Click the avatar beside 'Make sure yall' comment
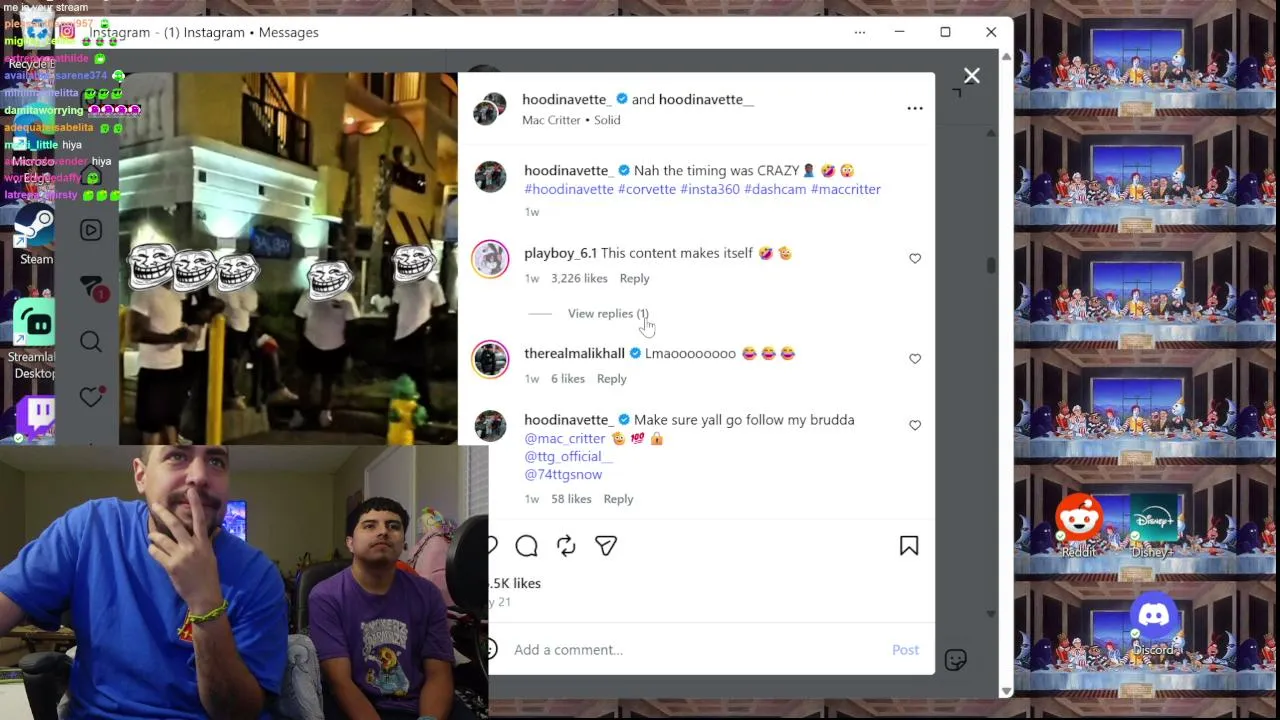The height and width of the screenshot is (720, 1280). [490, 426]
